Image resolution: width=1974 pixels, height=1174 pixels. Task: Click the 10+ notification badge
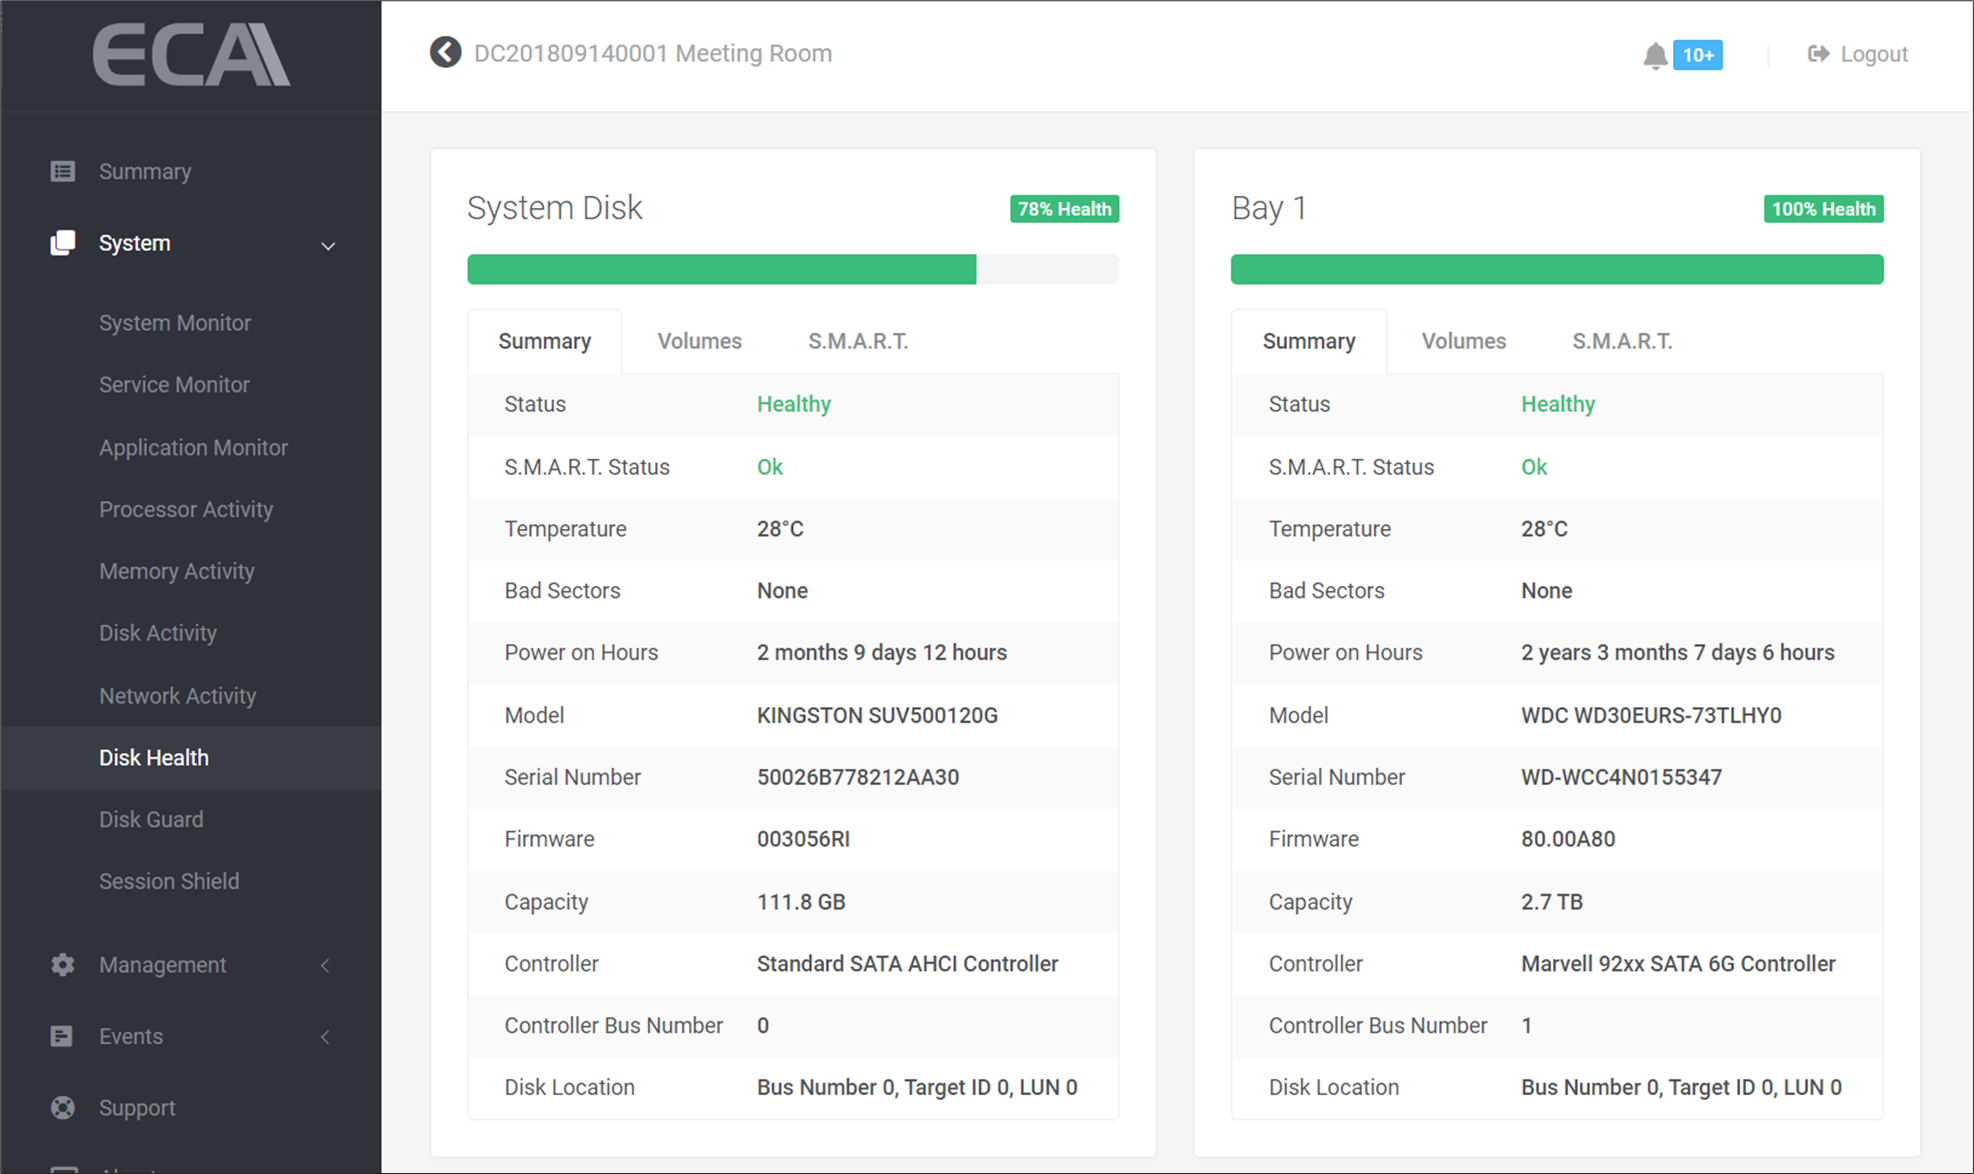pos(1698,55)
